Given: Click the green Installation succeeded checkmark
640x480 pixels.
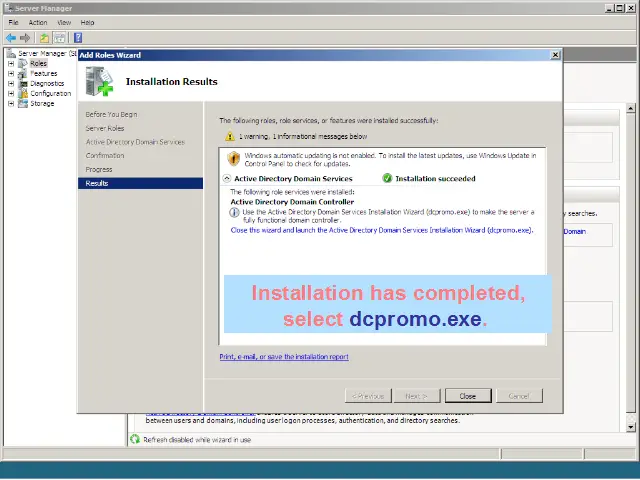Looking at the screenshot, I should pyautogui.click(x=387, y=178).
